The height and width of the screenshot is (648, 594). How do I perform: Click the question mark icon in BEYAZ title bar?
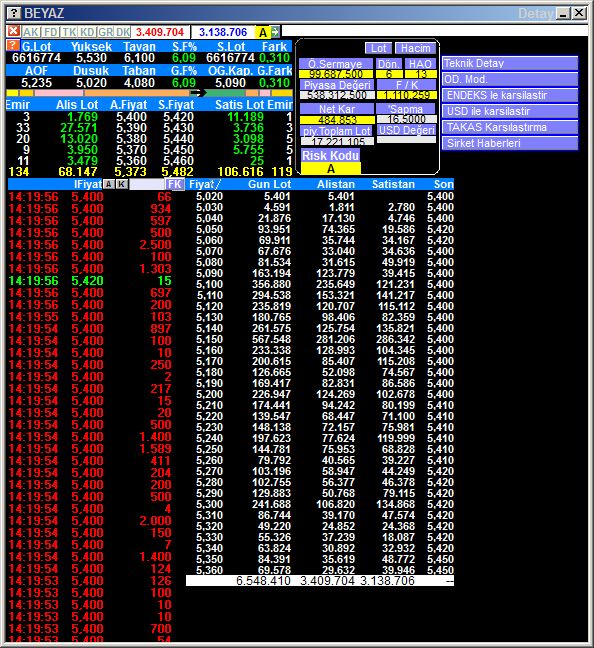(x=14, y=13)
